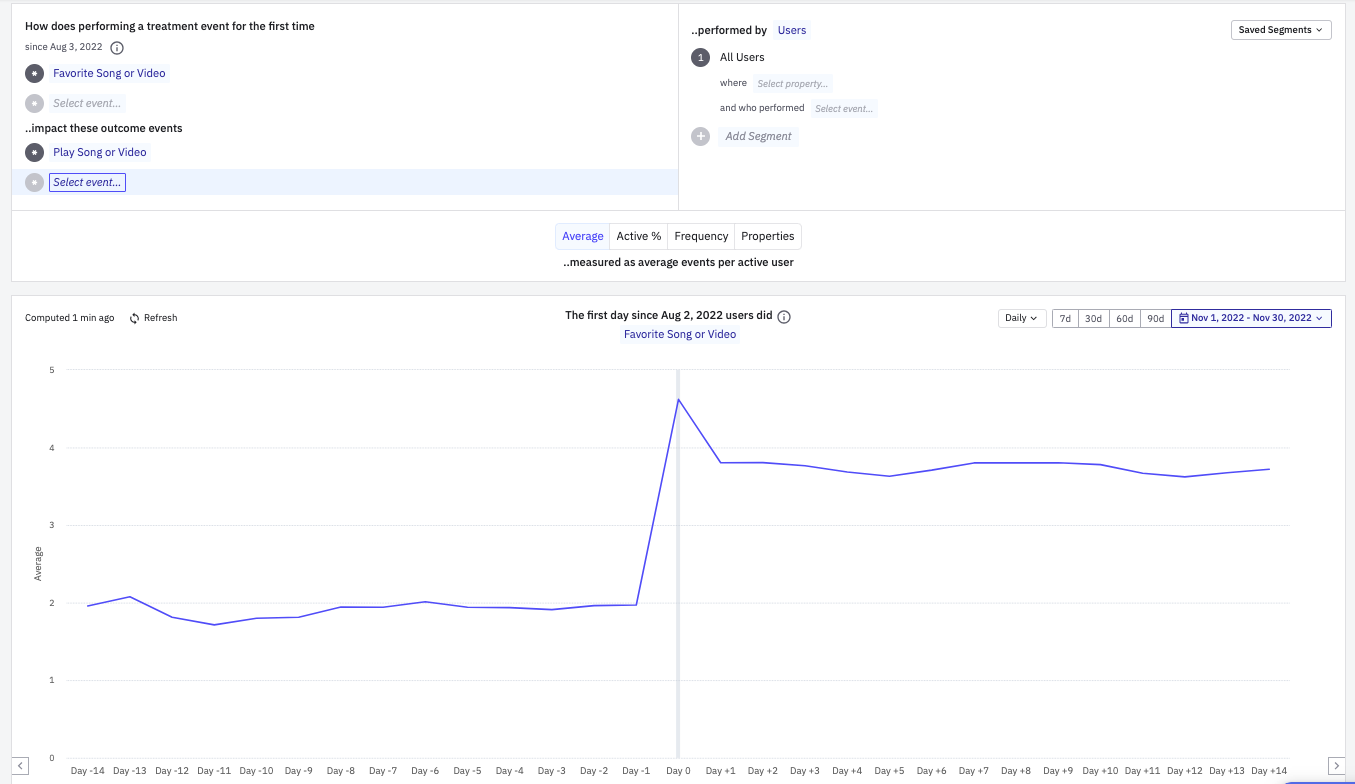
Task: Open the highlighted outcome 'Select event...' field
Action: [x=88, y=182]
